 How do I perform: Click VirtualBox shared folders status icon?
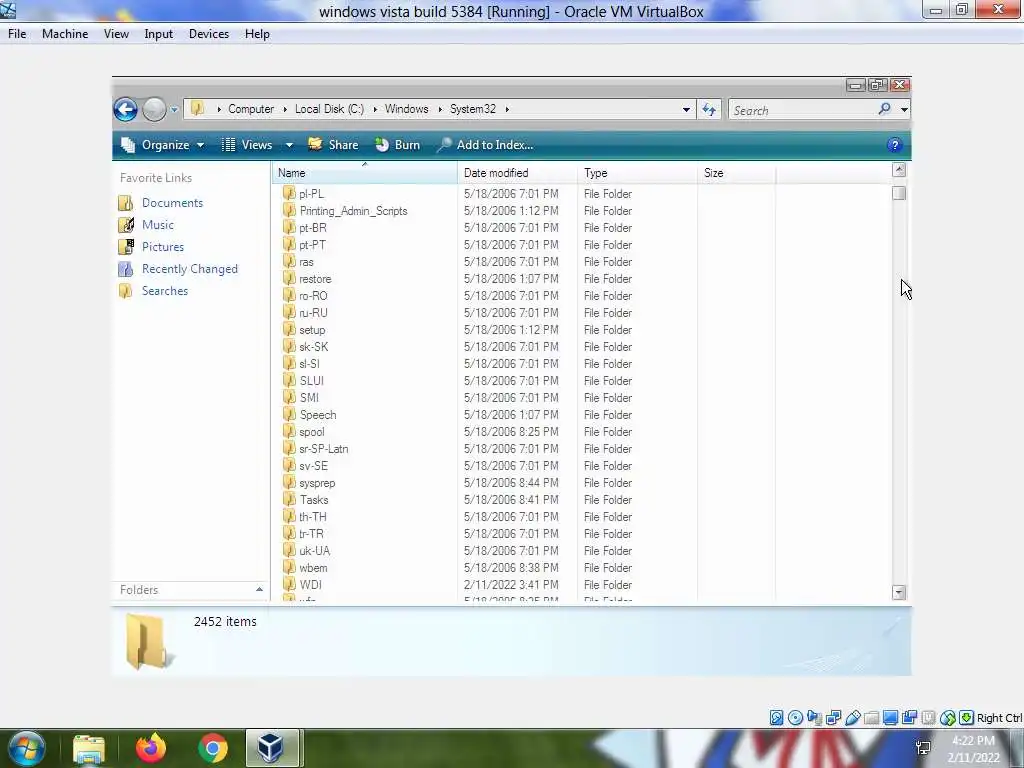click(x=871, y=718)
